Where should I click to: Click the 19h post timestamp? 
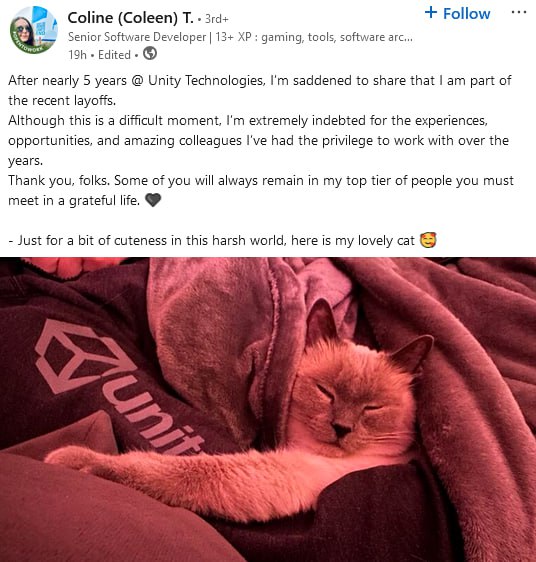[77, 55]
